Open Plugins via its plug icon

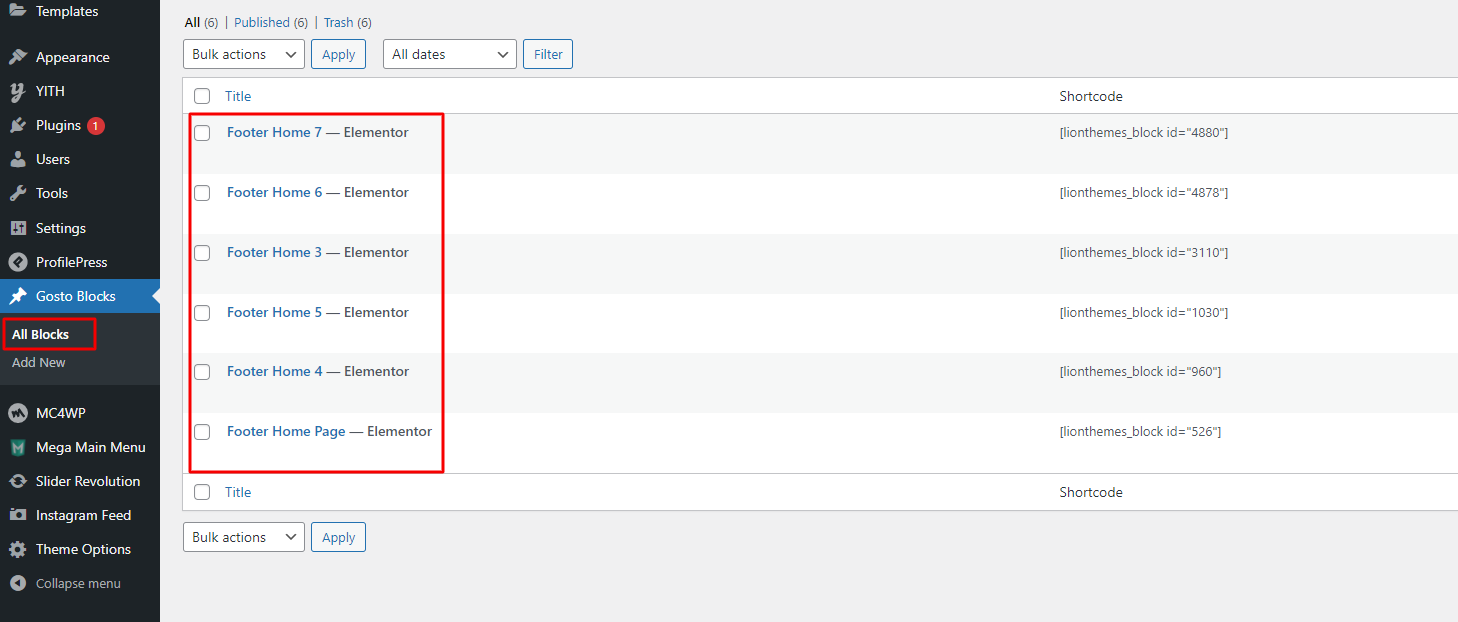(17, 125)
